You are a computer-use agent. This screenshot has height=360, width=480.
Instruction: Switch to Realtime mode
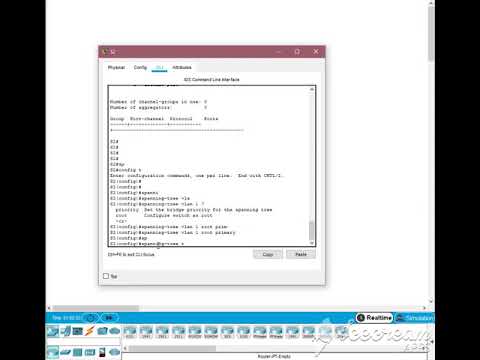(x=374, y=318)
